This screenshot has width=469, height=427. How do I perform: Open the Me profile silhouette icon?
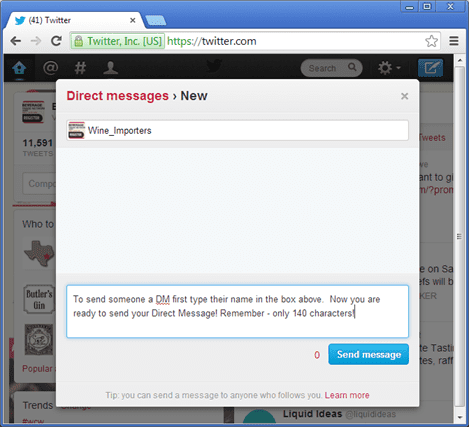coord(111,68)
